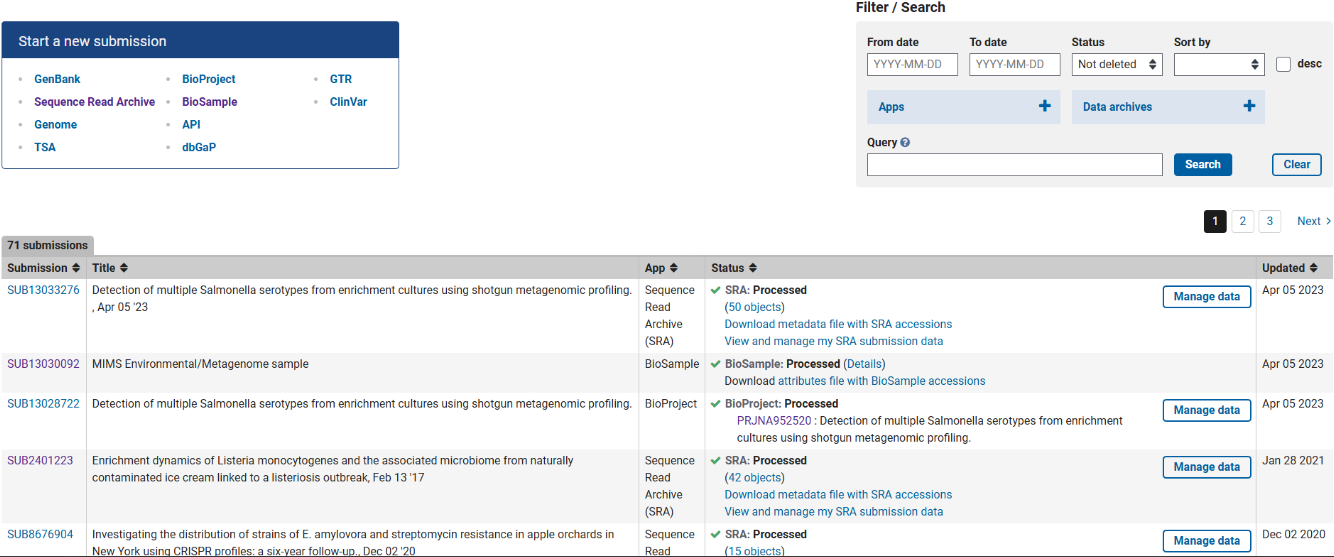This screenshot has height=557, width=1334.
Task: Enable the desc sort order checkbox
Action: [x=1284, y=64]
